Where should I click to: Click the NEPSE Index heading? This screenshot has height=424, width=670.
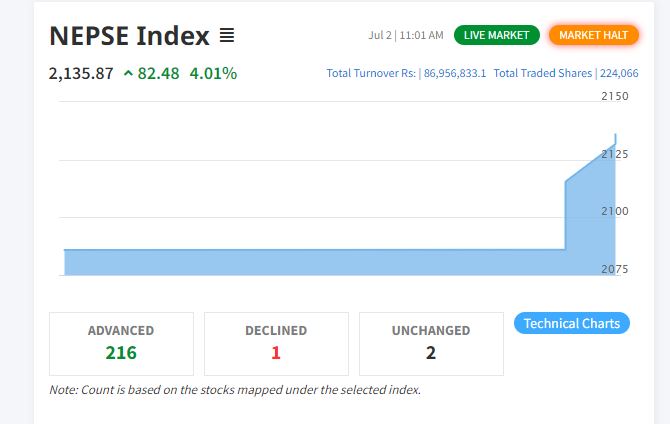(129, 35)
